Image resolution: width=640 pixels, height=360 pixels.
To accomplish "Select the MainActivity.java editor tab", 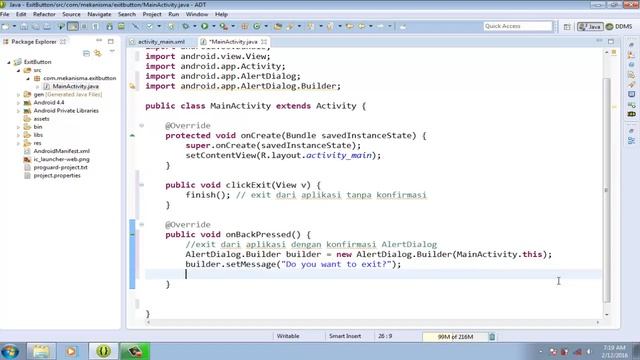I will click(x=233, y=42).
